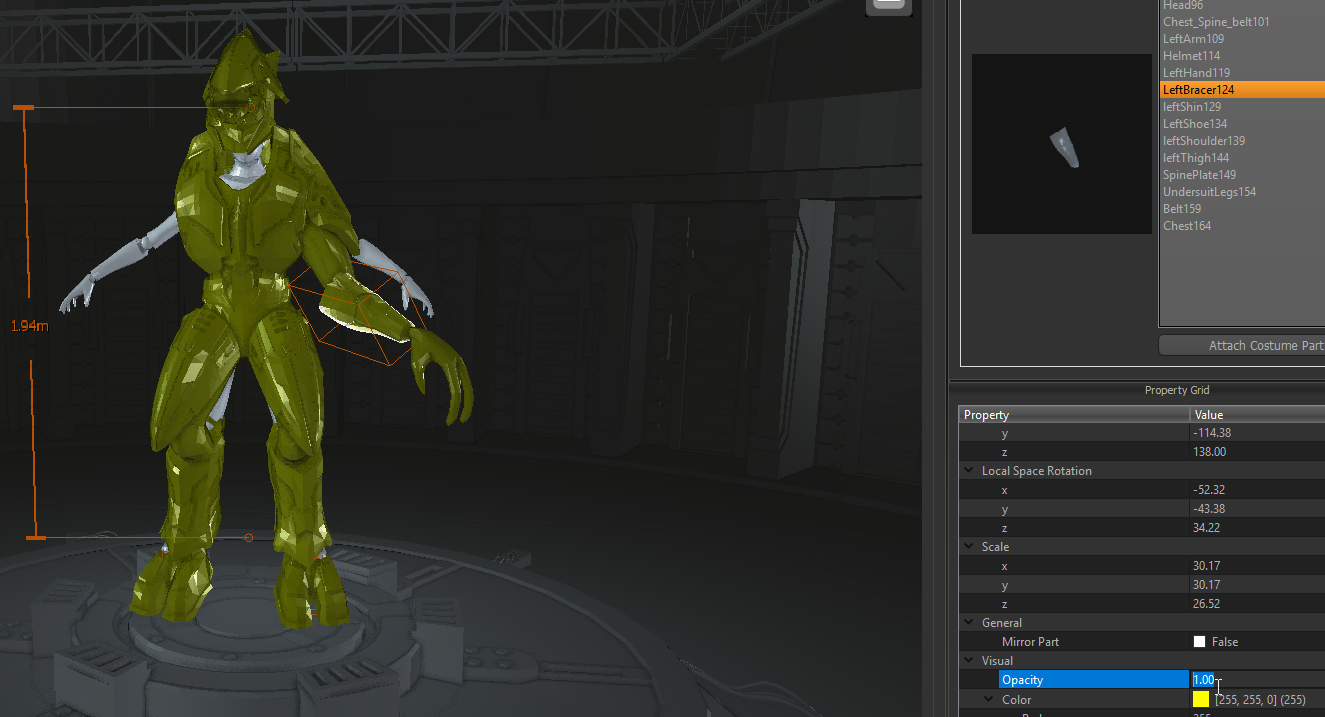1325x717 pixels.
Task: Click the Value column header
Action: pos(1257,415)
